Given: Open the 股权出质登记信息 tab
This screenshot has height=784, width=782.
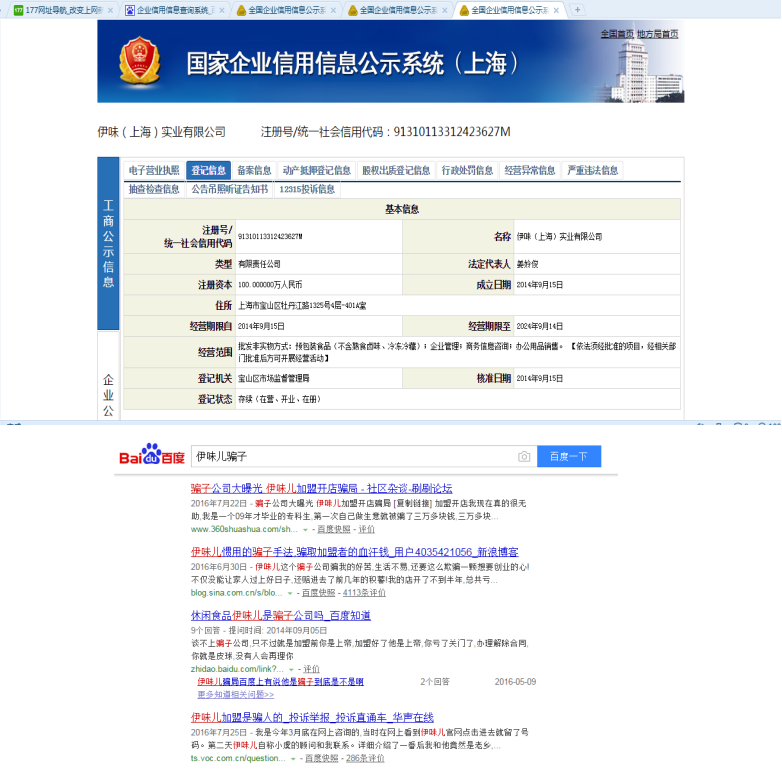Looking at the screenshot, I should [x=396, y=170].
